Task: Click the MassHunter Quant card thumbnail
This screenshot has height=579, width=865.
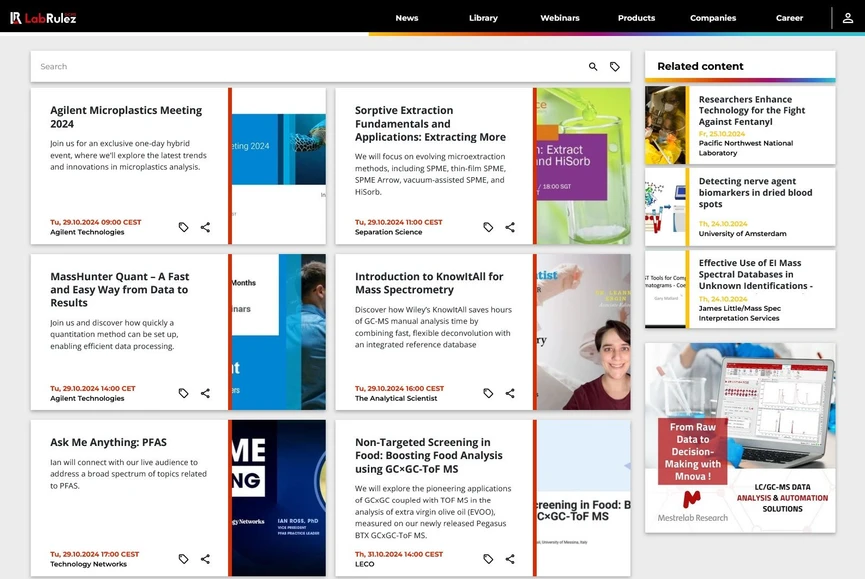Action: click(279, 332)
